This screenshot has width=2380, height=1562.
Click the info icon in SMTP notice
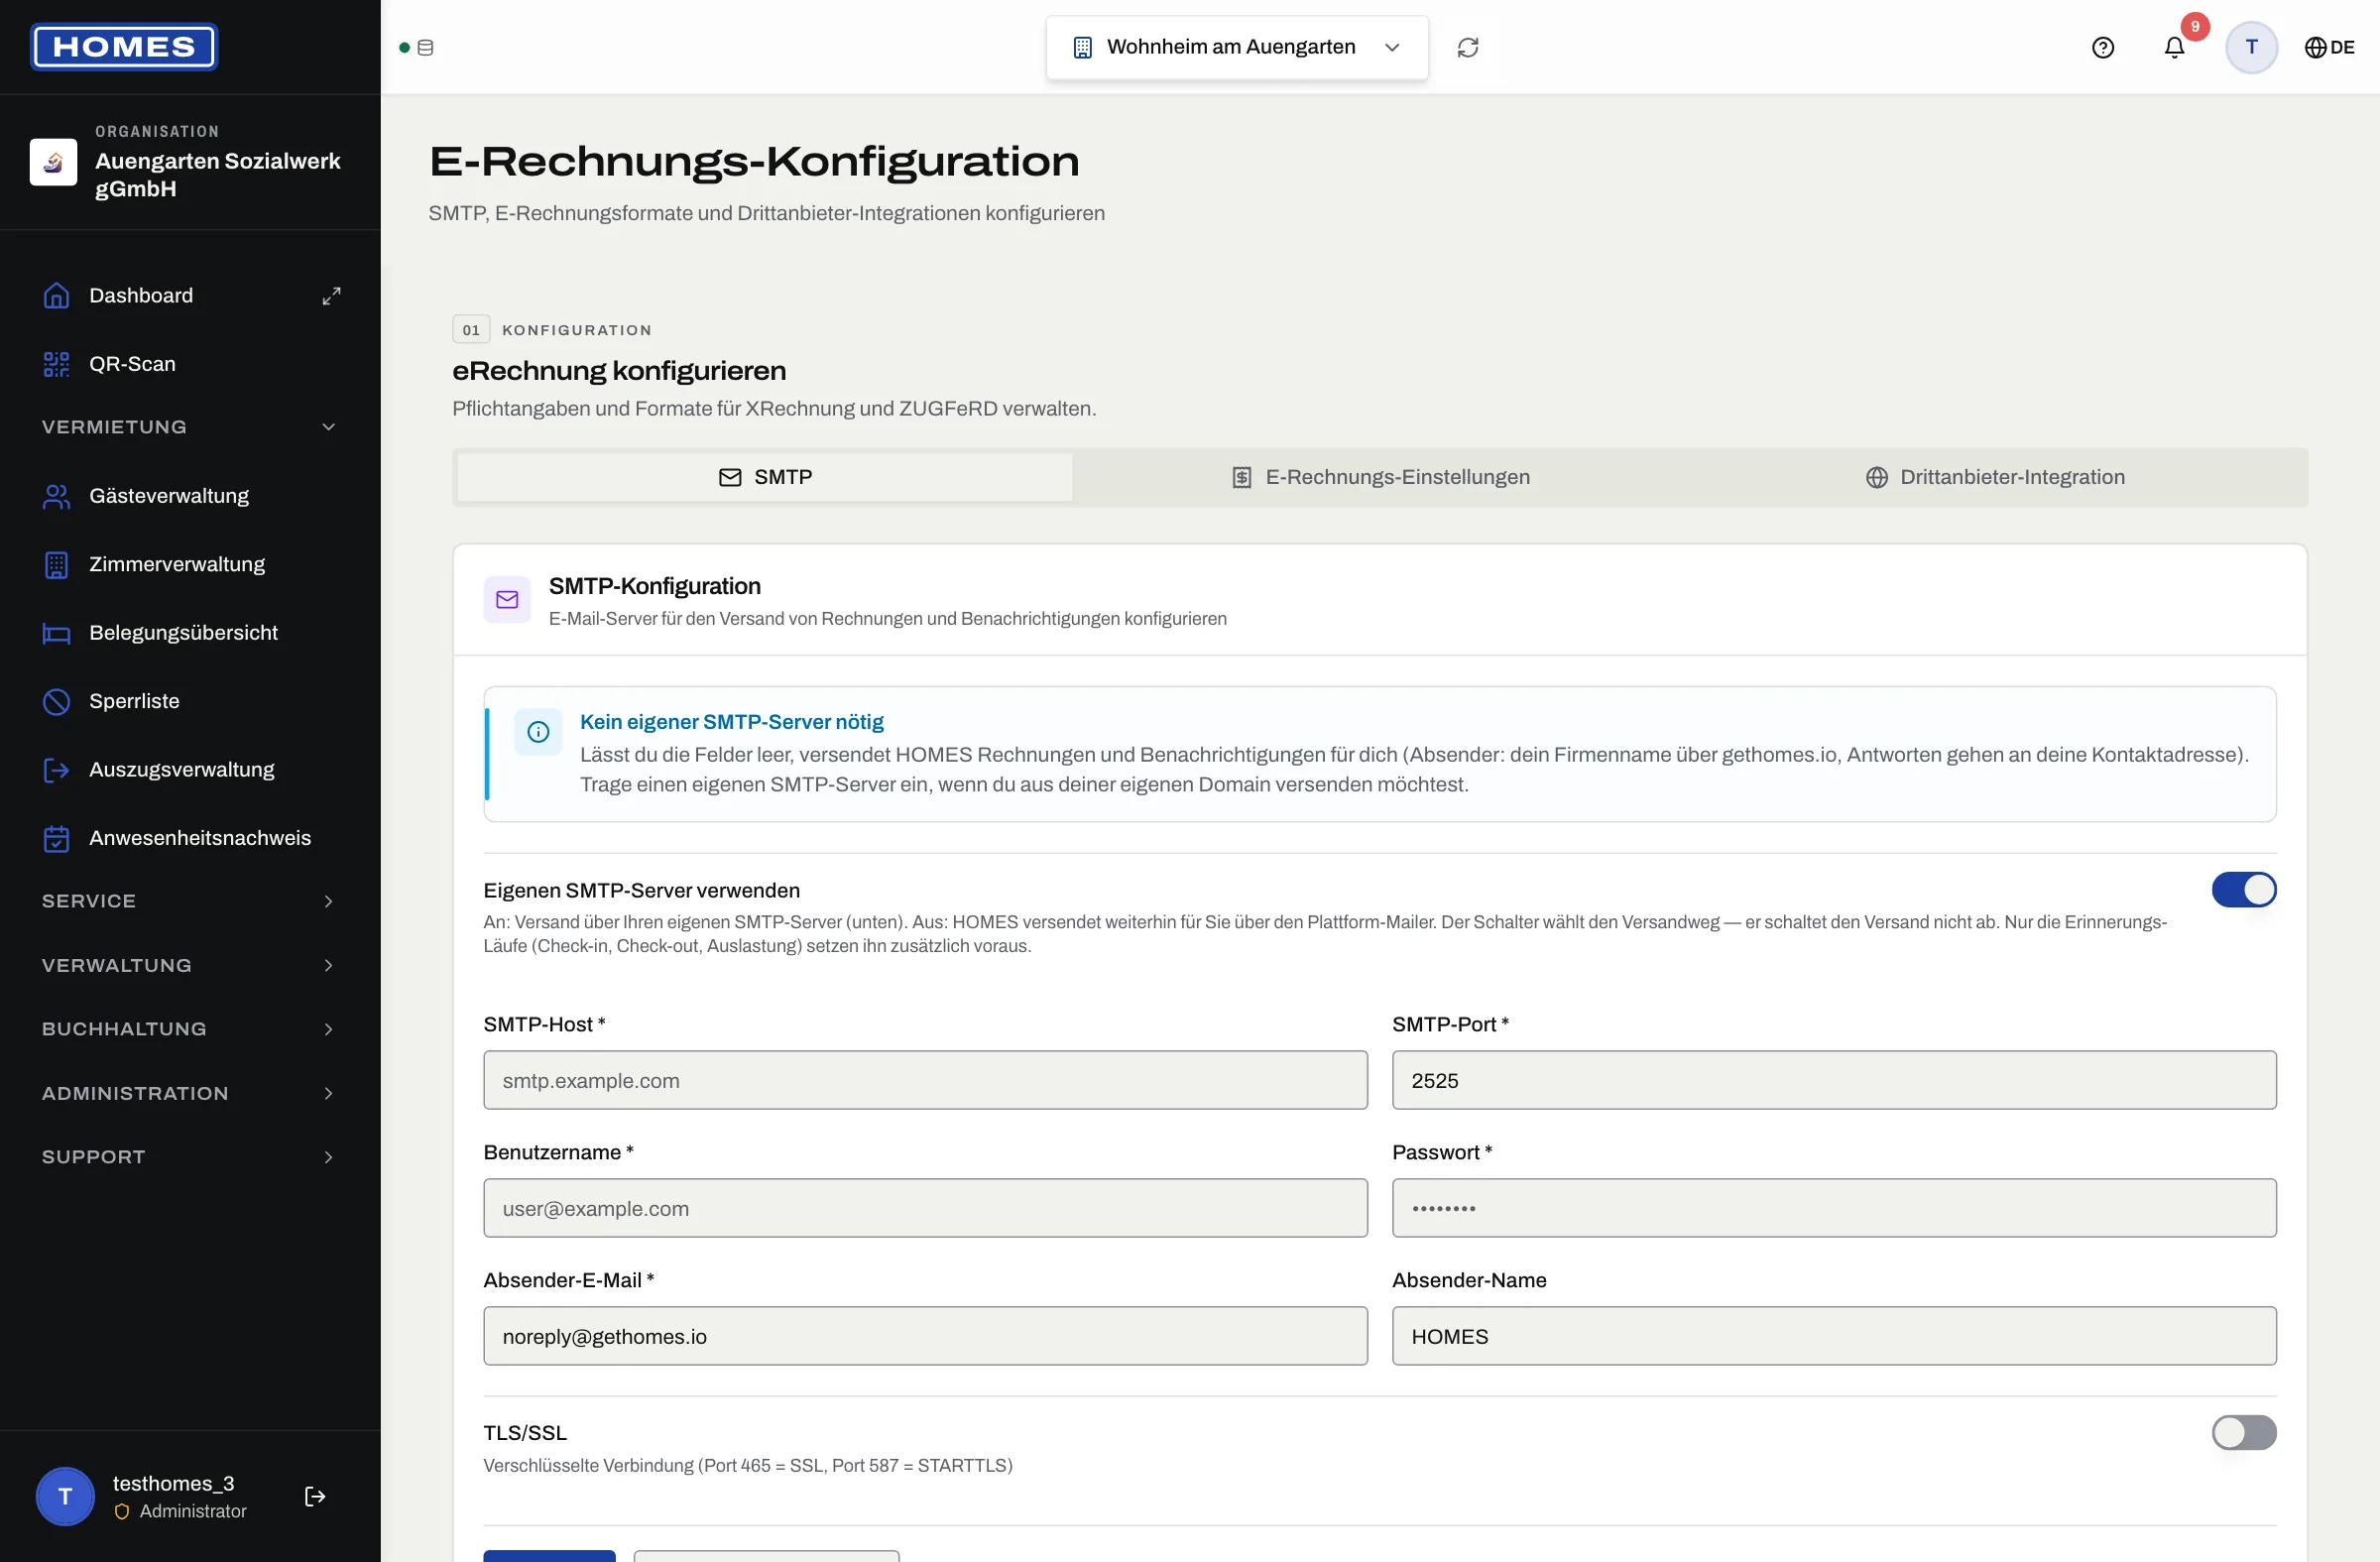[538, 732]
